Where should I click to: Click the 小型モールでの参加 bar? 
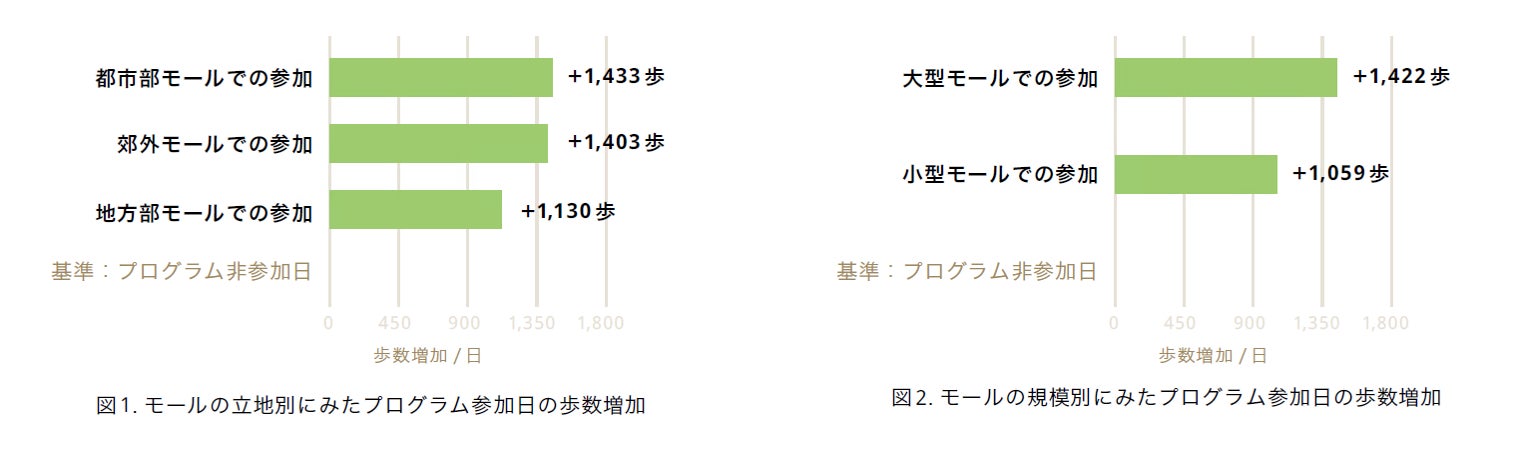click(1195, 174)
